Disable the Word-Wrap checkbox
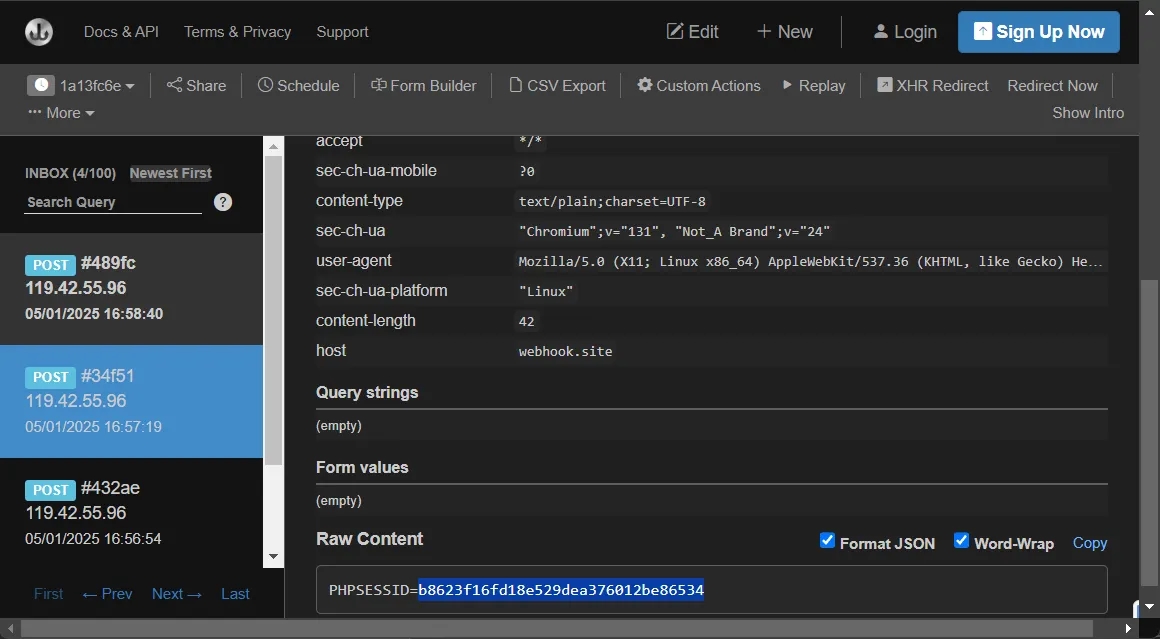1160x639 pixels. click(x=961, y=541)
